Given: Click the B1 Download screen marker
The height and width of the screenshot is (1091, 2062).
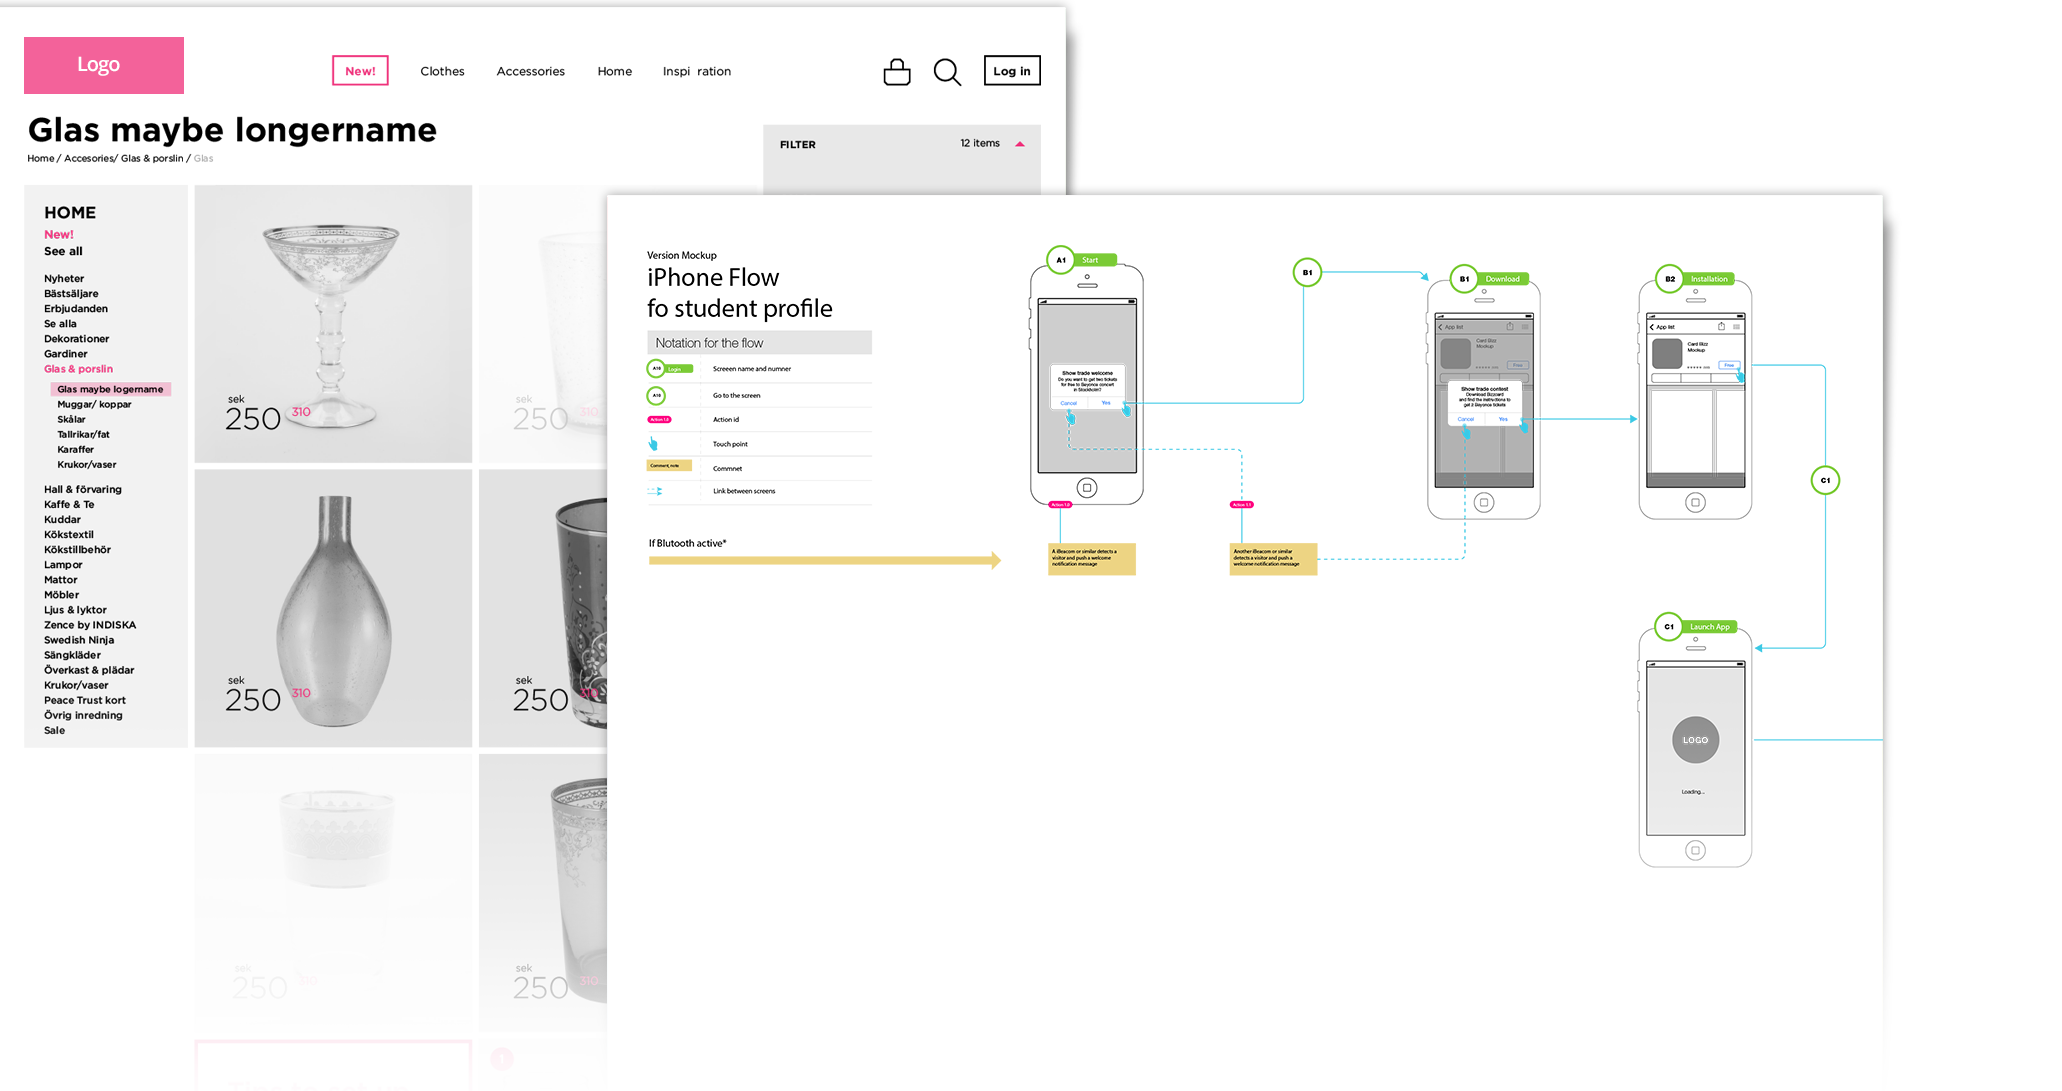Looking at the screenshot, I should pos(1489,279).
